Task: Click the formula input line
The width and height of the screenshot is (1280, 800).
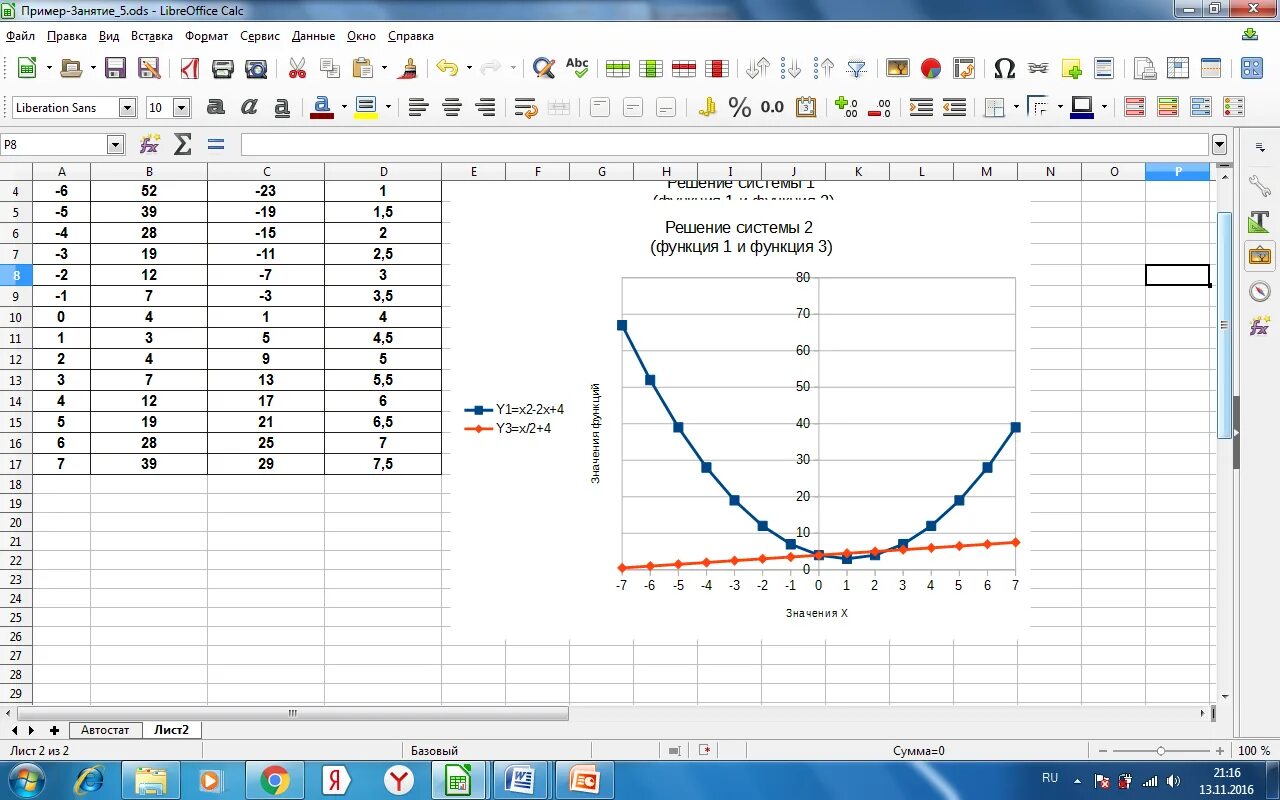Action: tap(725, 145)
